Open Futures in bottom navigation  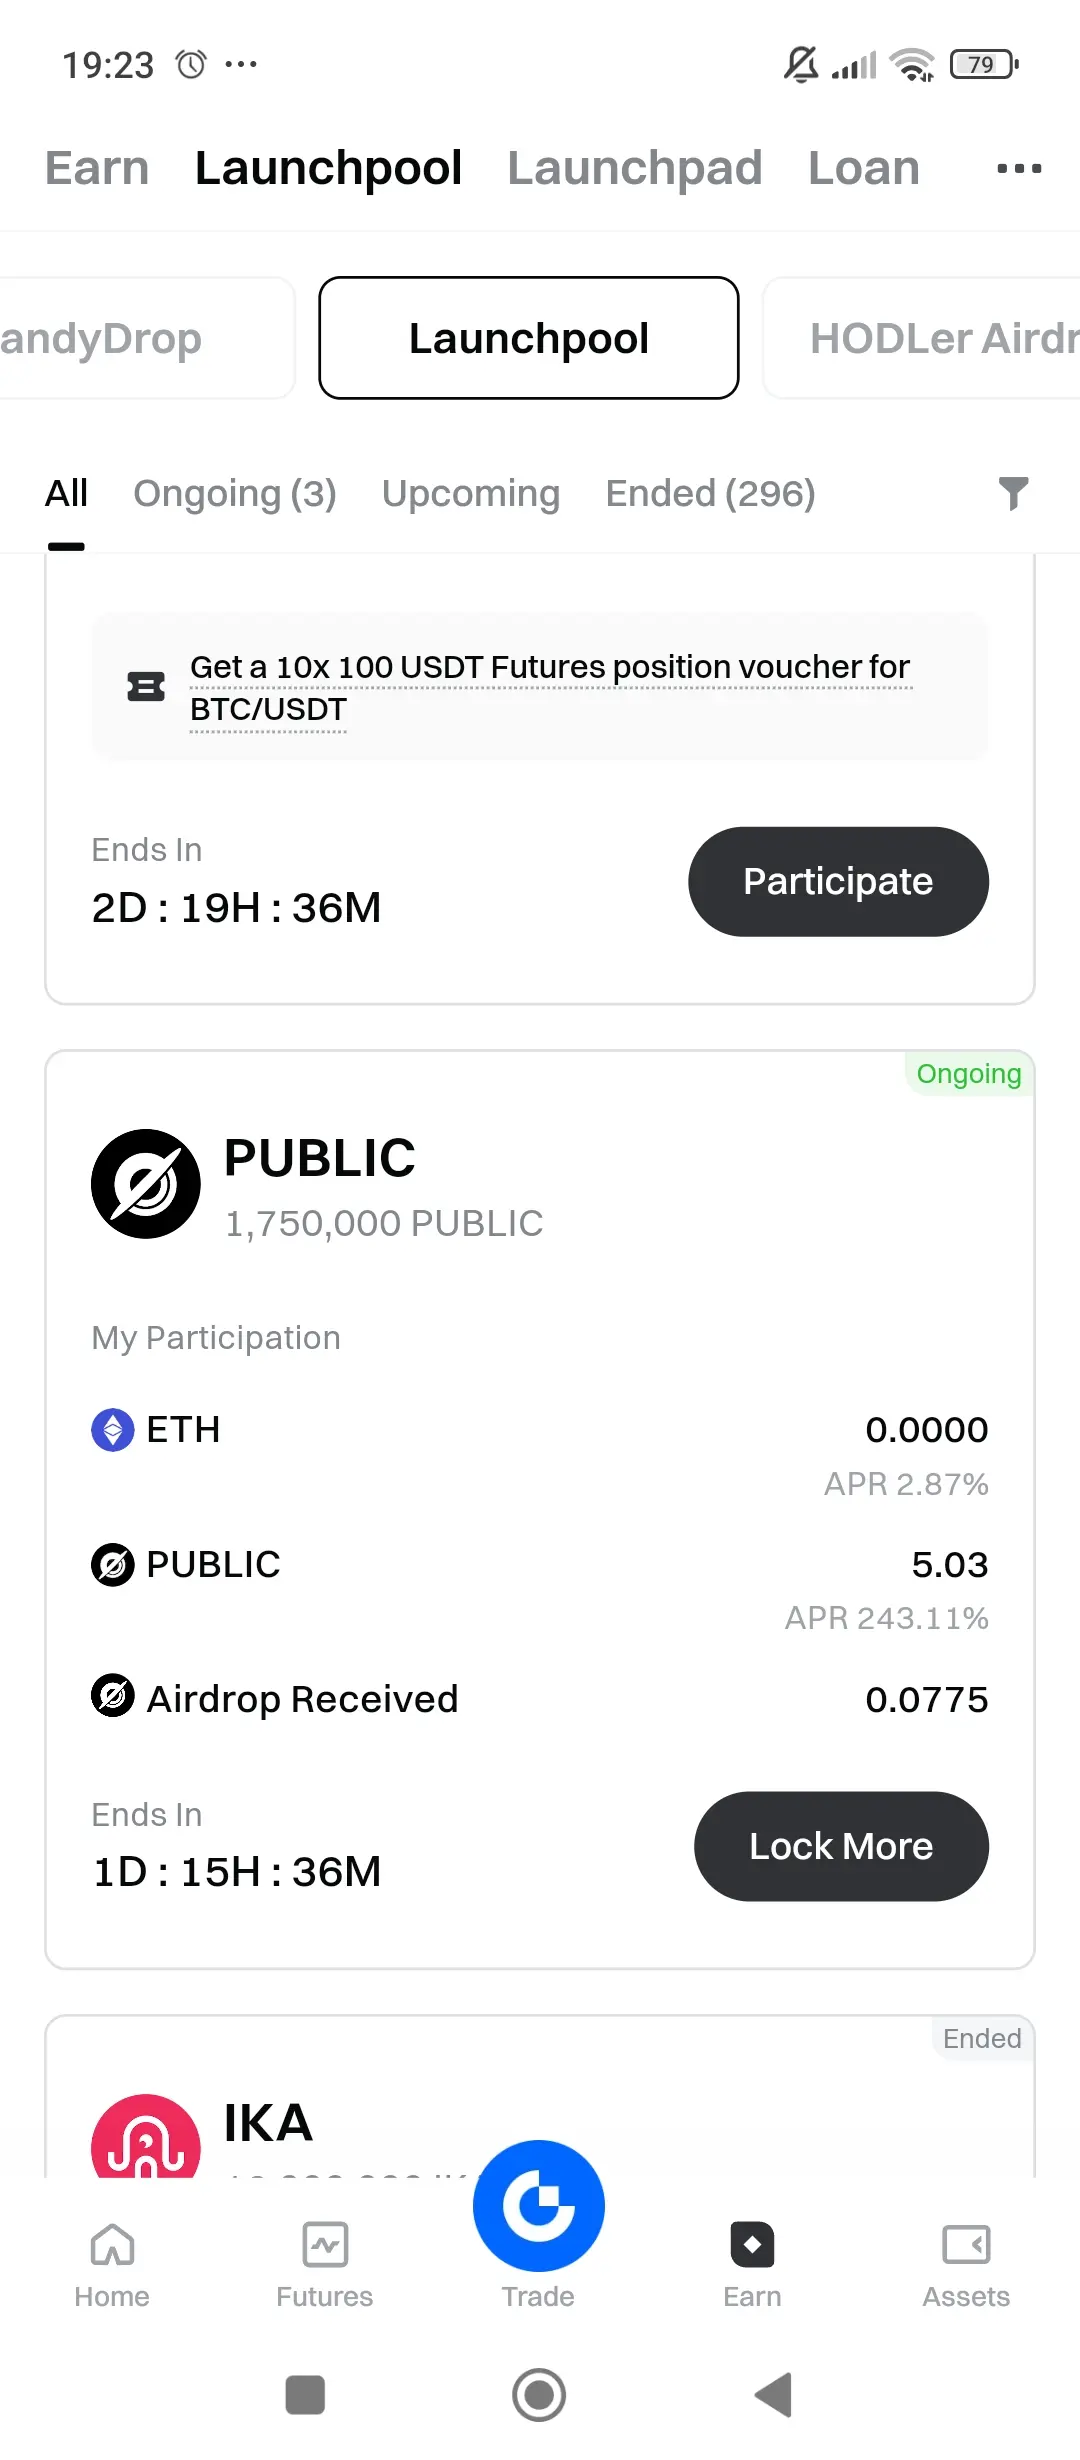click(325, 2266)
